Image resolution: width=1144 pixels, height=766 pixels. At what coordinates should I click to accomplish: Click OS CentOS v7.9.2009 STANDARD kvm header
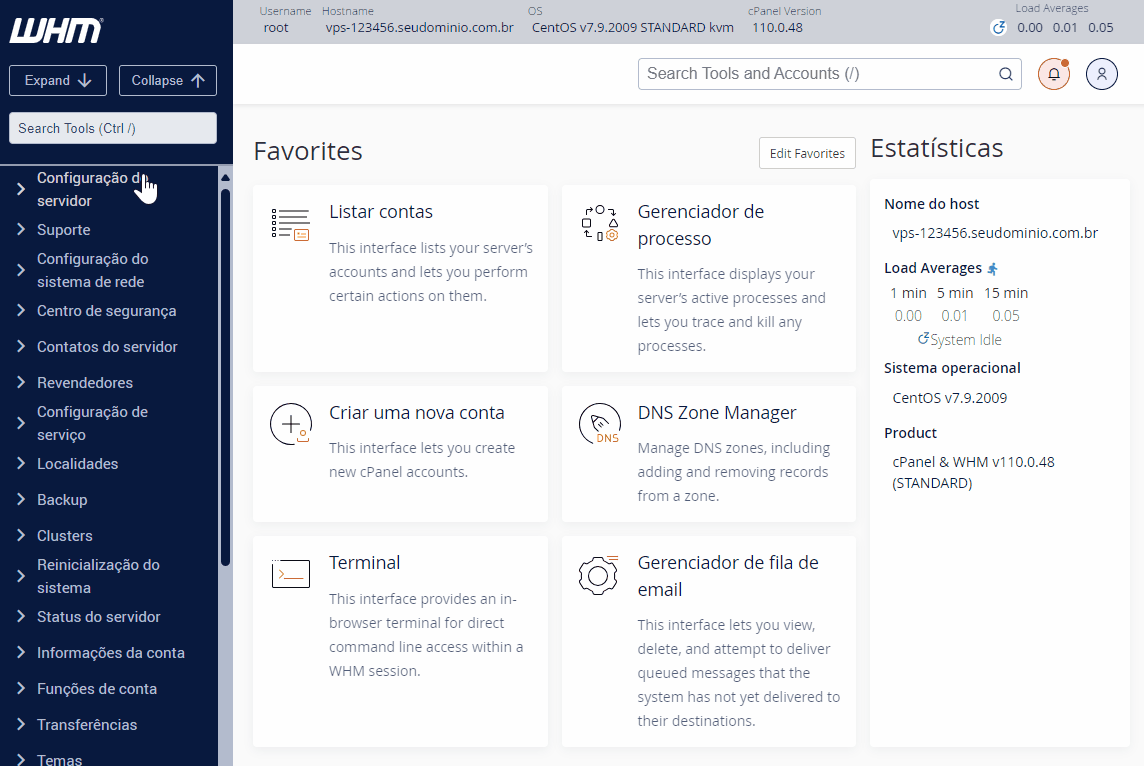click(x=633, y=28)
